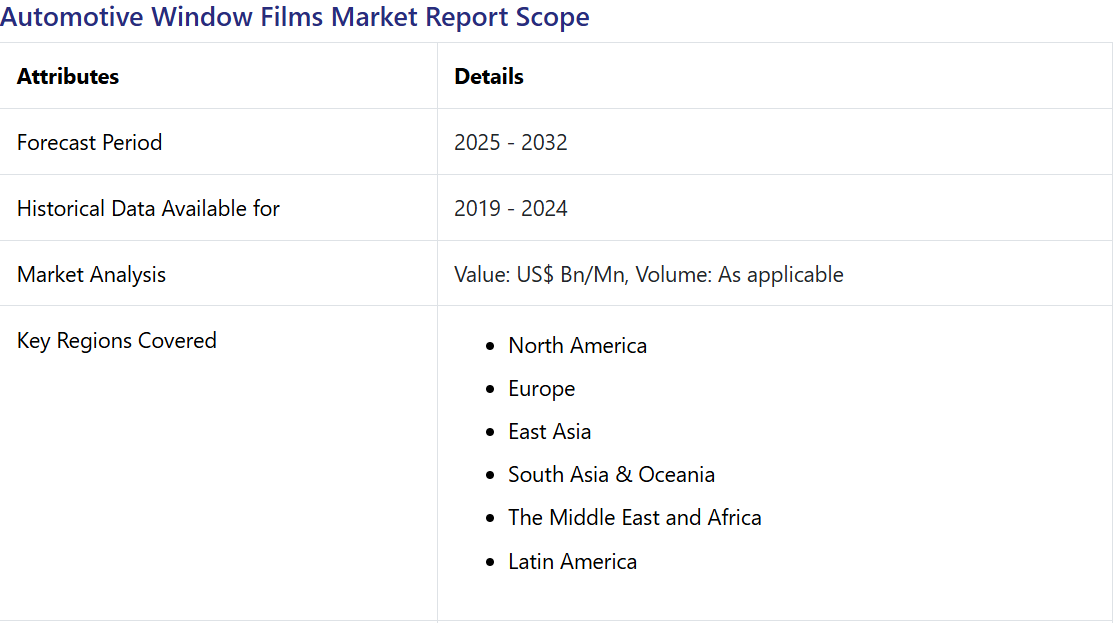
Task: Click the bullet point beside East Asia
Action: tap(489, 432)
